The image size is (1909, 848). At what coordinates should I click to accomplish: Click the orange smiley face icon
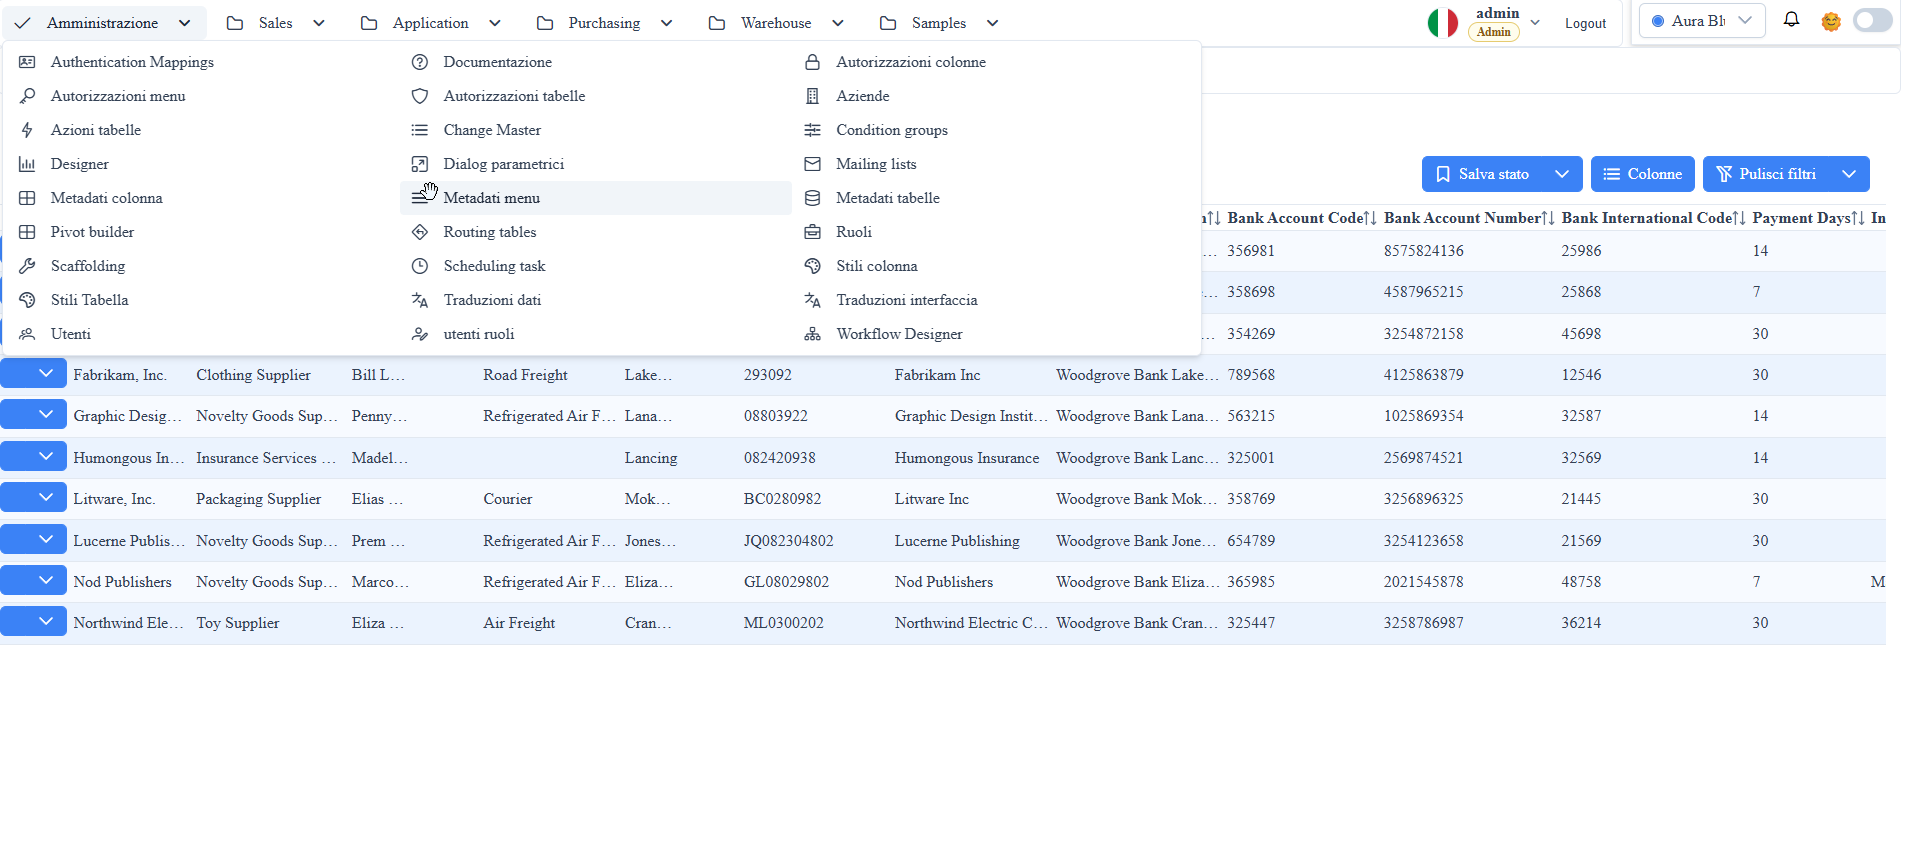coord(1831,21)
